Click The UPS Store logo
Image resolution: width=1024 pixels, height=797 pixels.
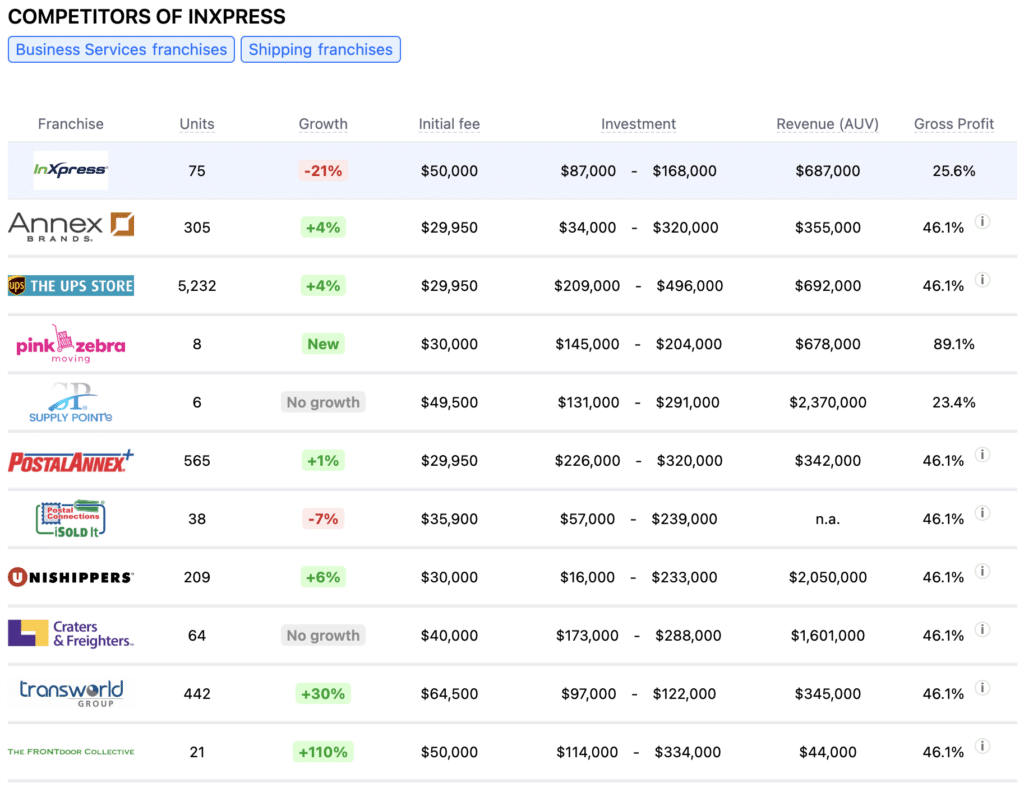point(71,285)
